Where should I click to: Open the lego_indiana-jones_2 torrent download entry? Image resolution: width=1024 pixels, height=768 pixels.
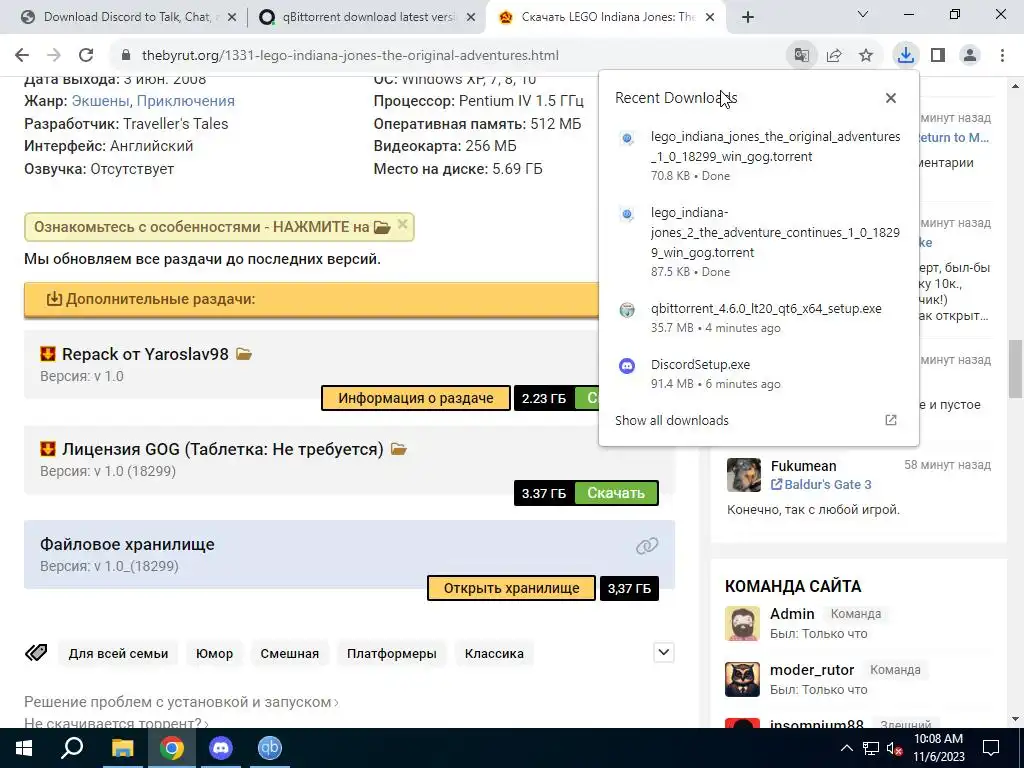(x=759, y=242)
